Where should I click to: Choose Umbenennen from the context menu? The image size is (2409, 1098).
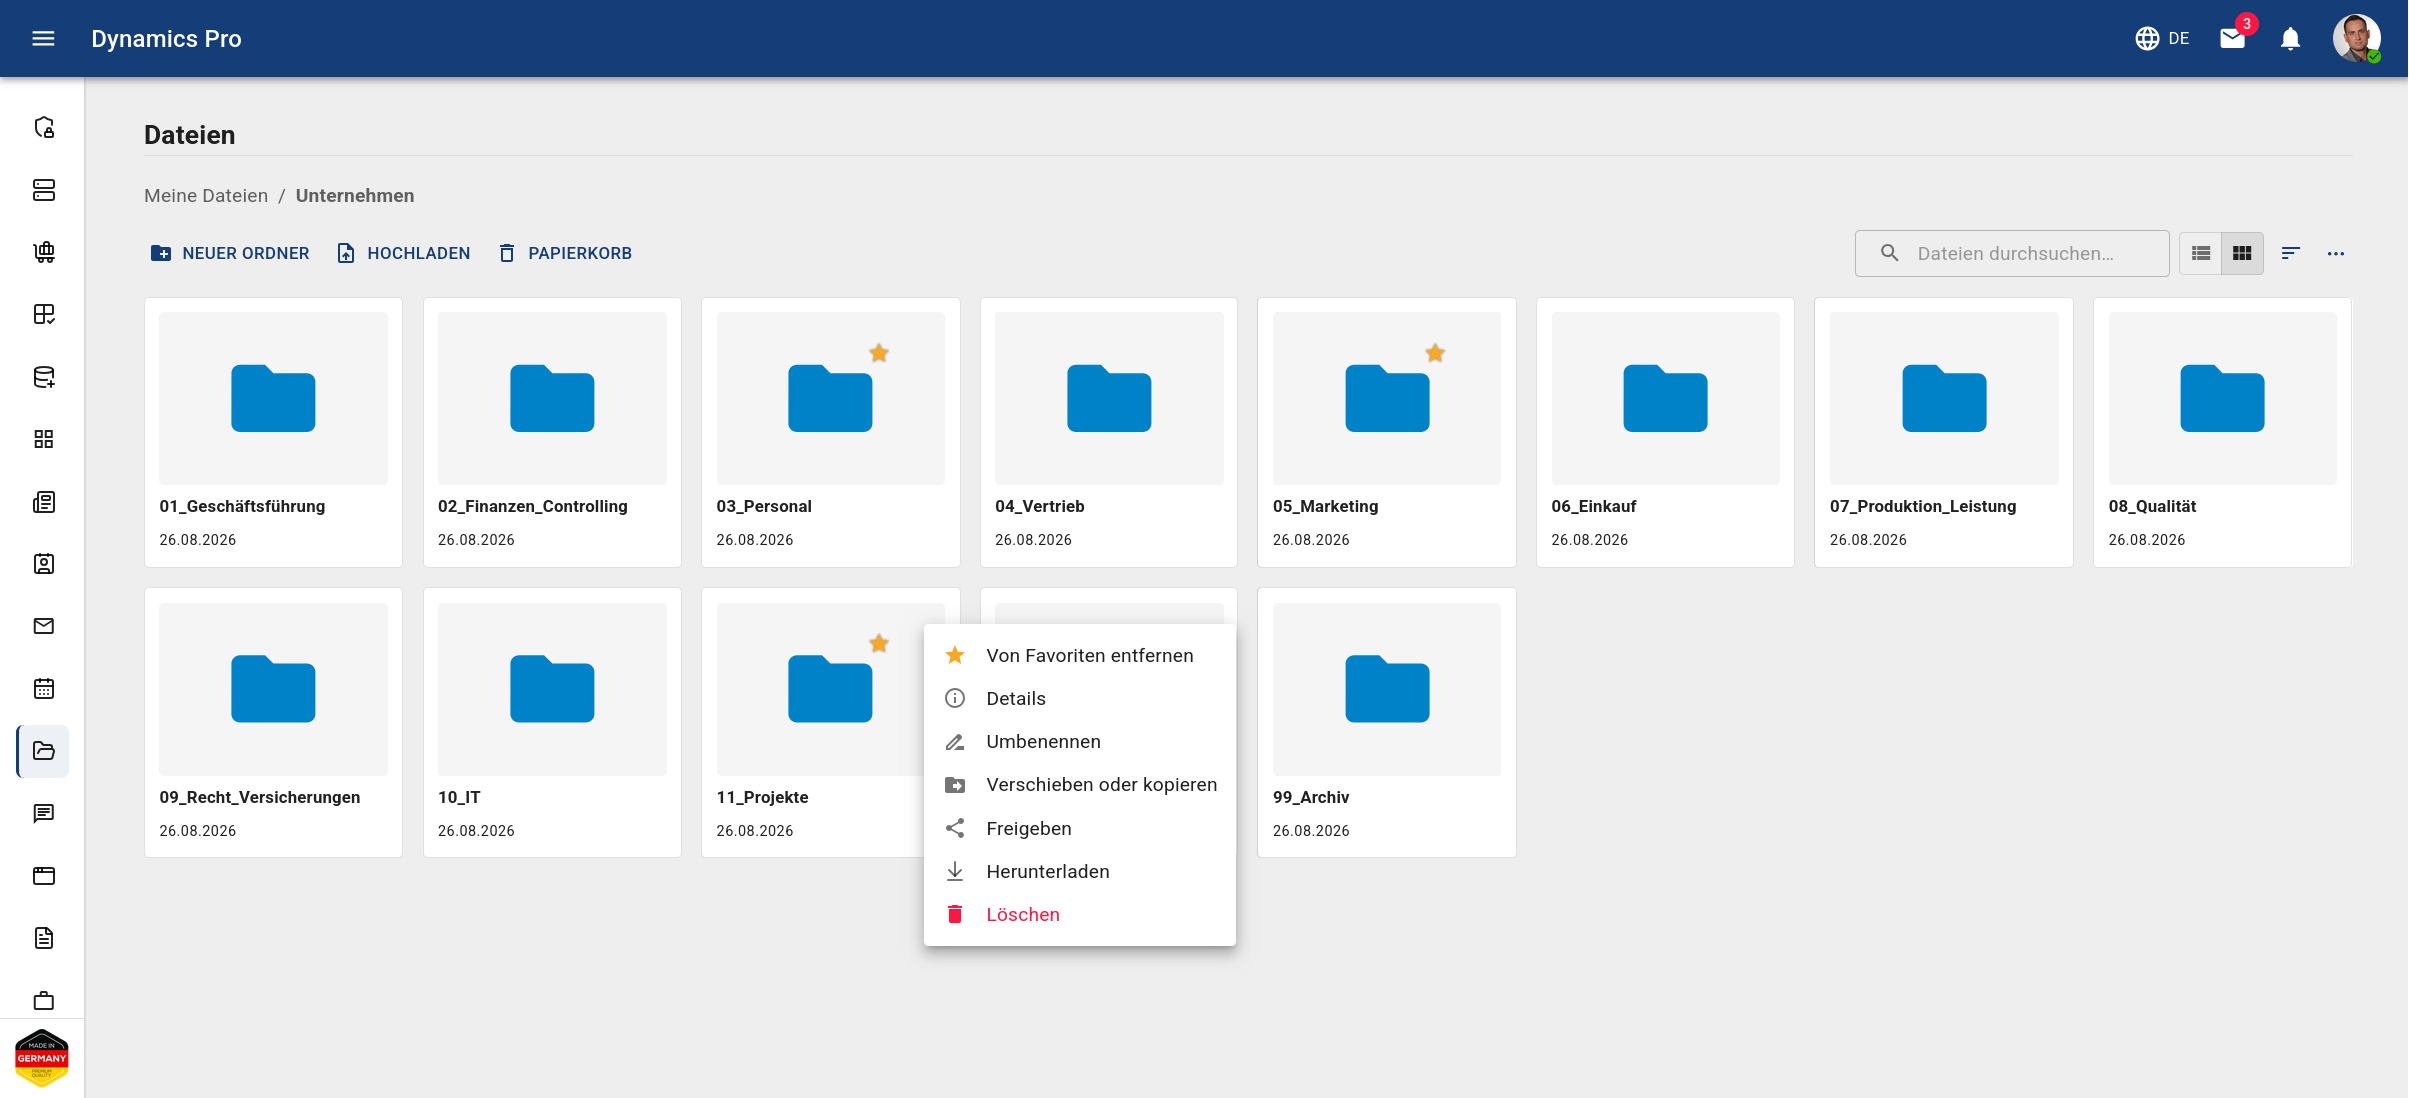(1080, 742)
